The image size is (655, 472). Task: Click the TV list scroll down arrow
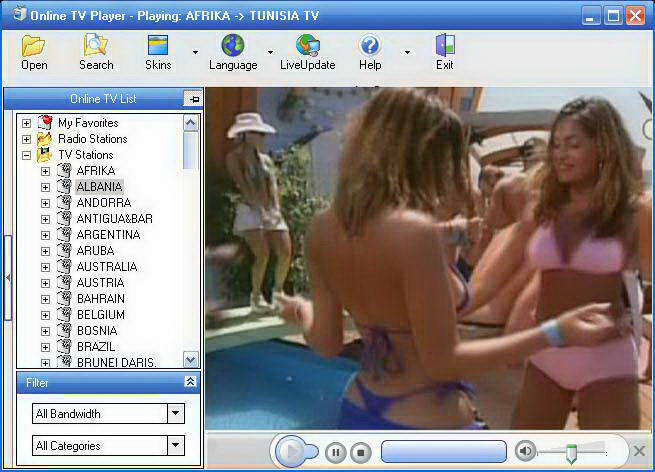tap(190, 360)
